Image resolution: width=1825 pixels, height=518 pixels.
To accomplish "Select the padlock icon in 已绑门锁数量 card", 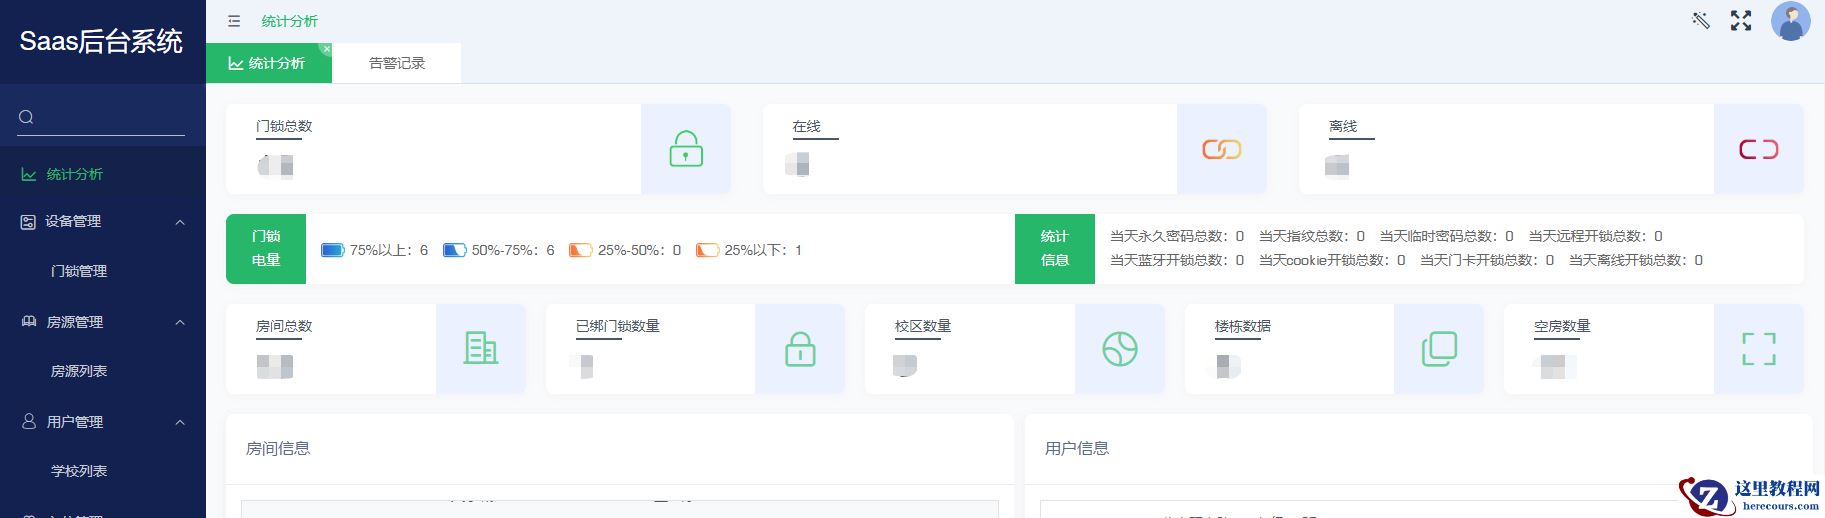I will coord(800,349).
